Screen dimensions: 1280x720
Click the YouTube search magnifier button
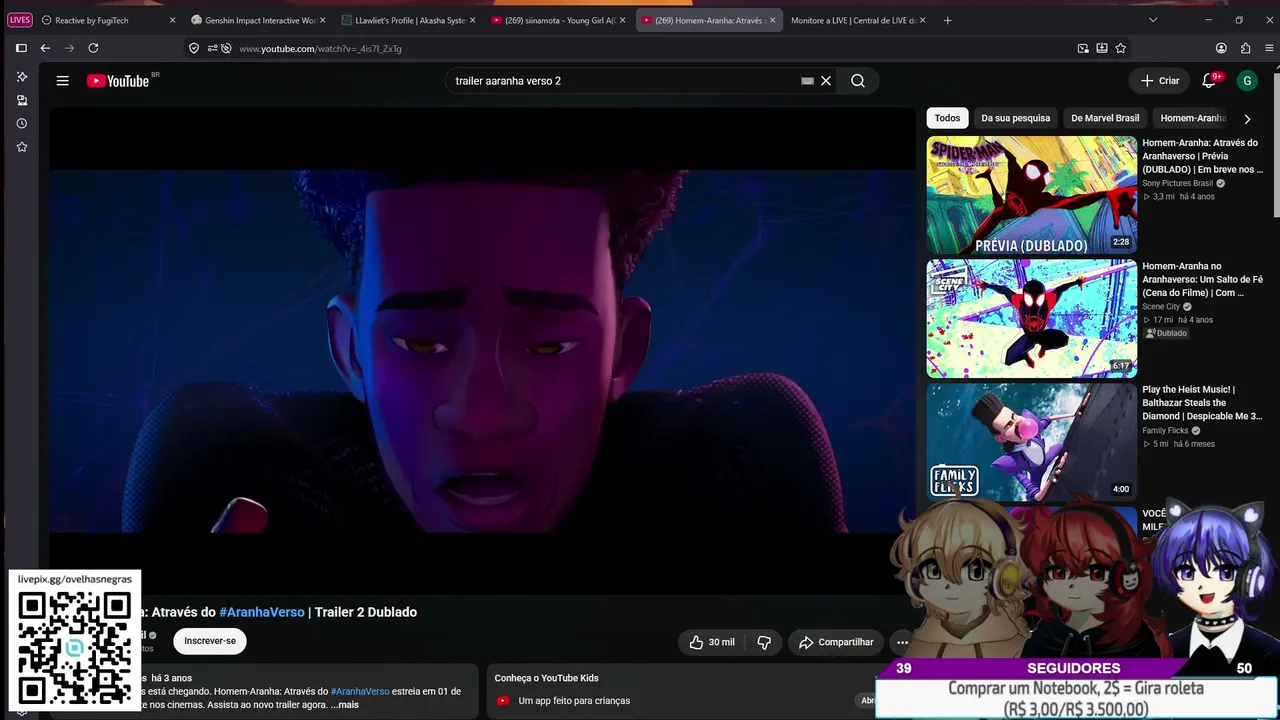point(858,81)
